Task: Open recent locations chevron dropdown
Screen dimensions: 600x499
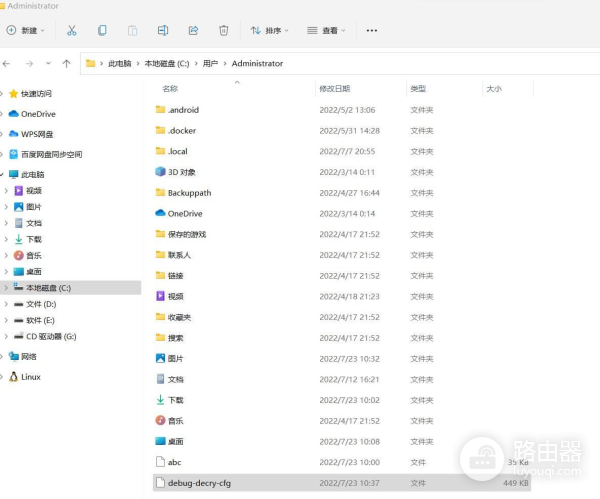Action: click(48, 63)
